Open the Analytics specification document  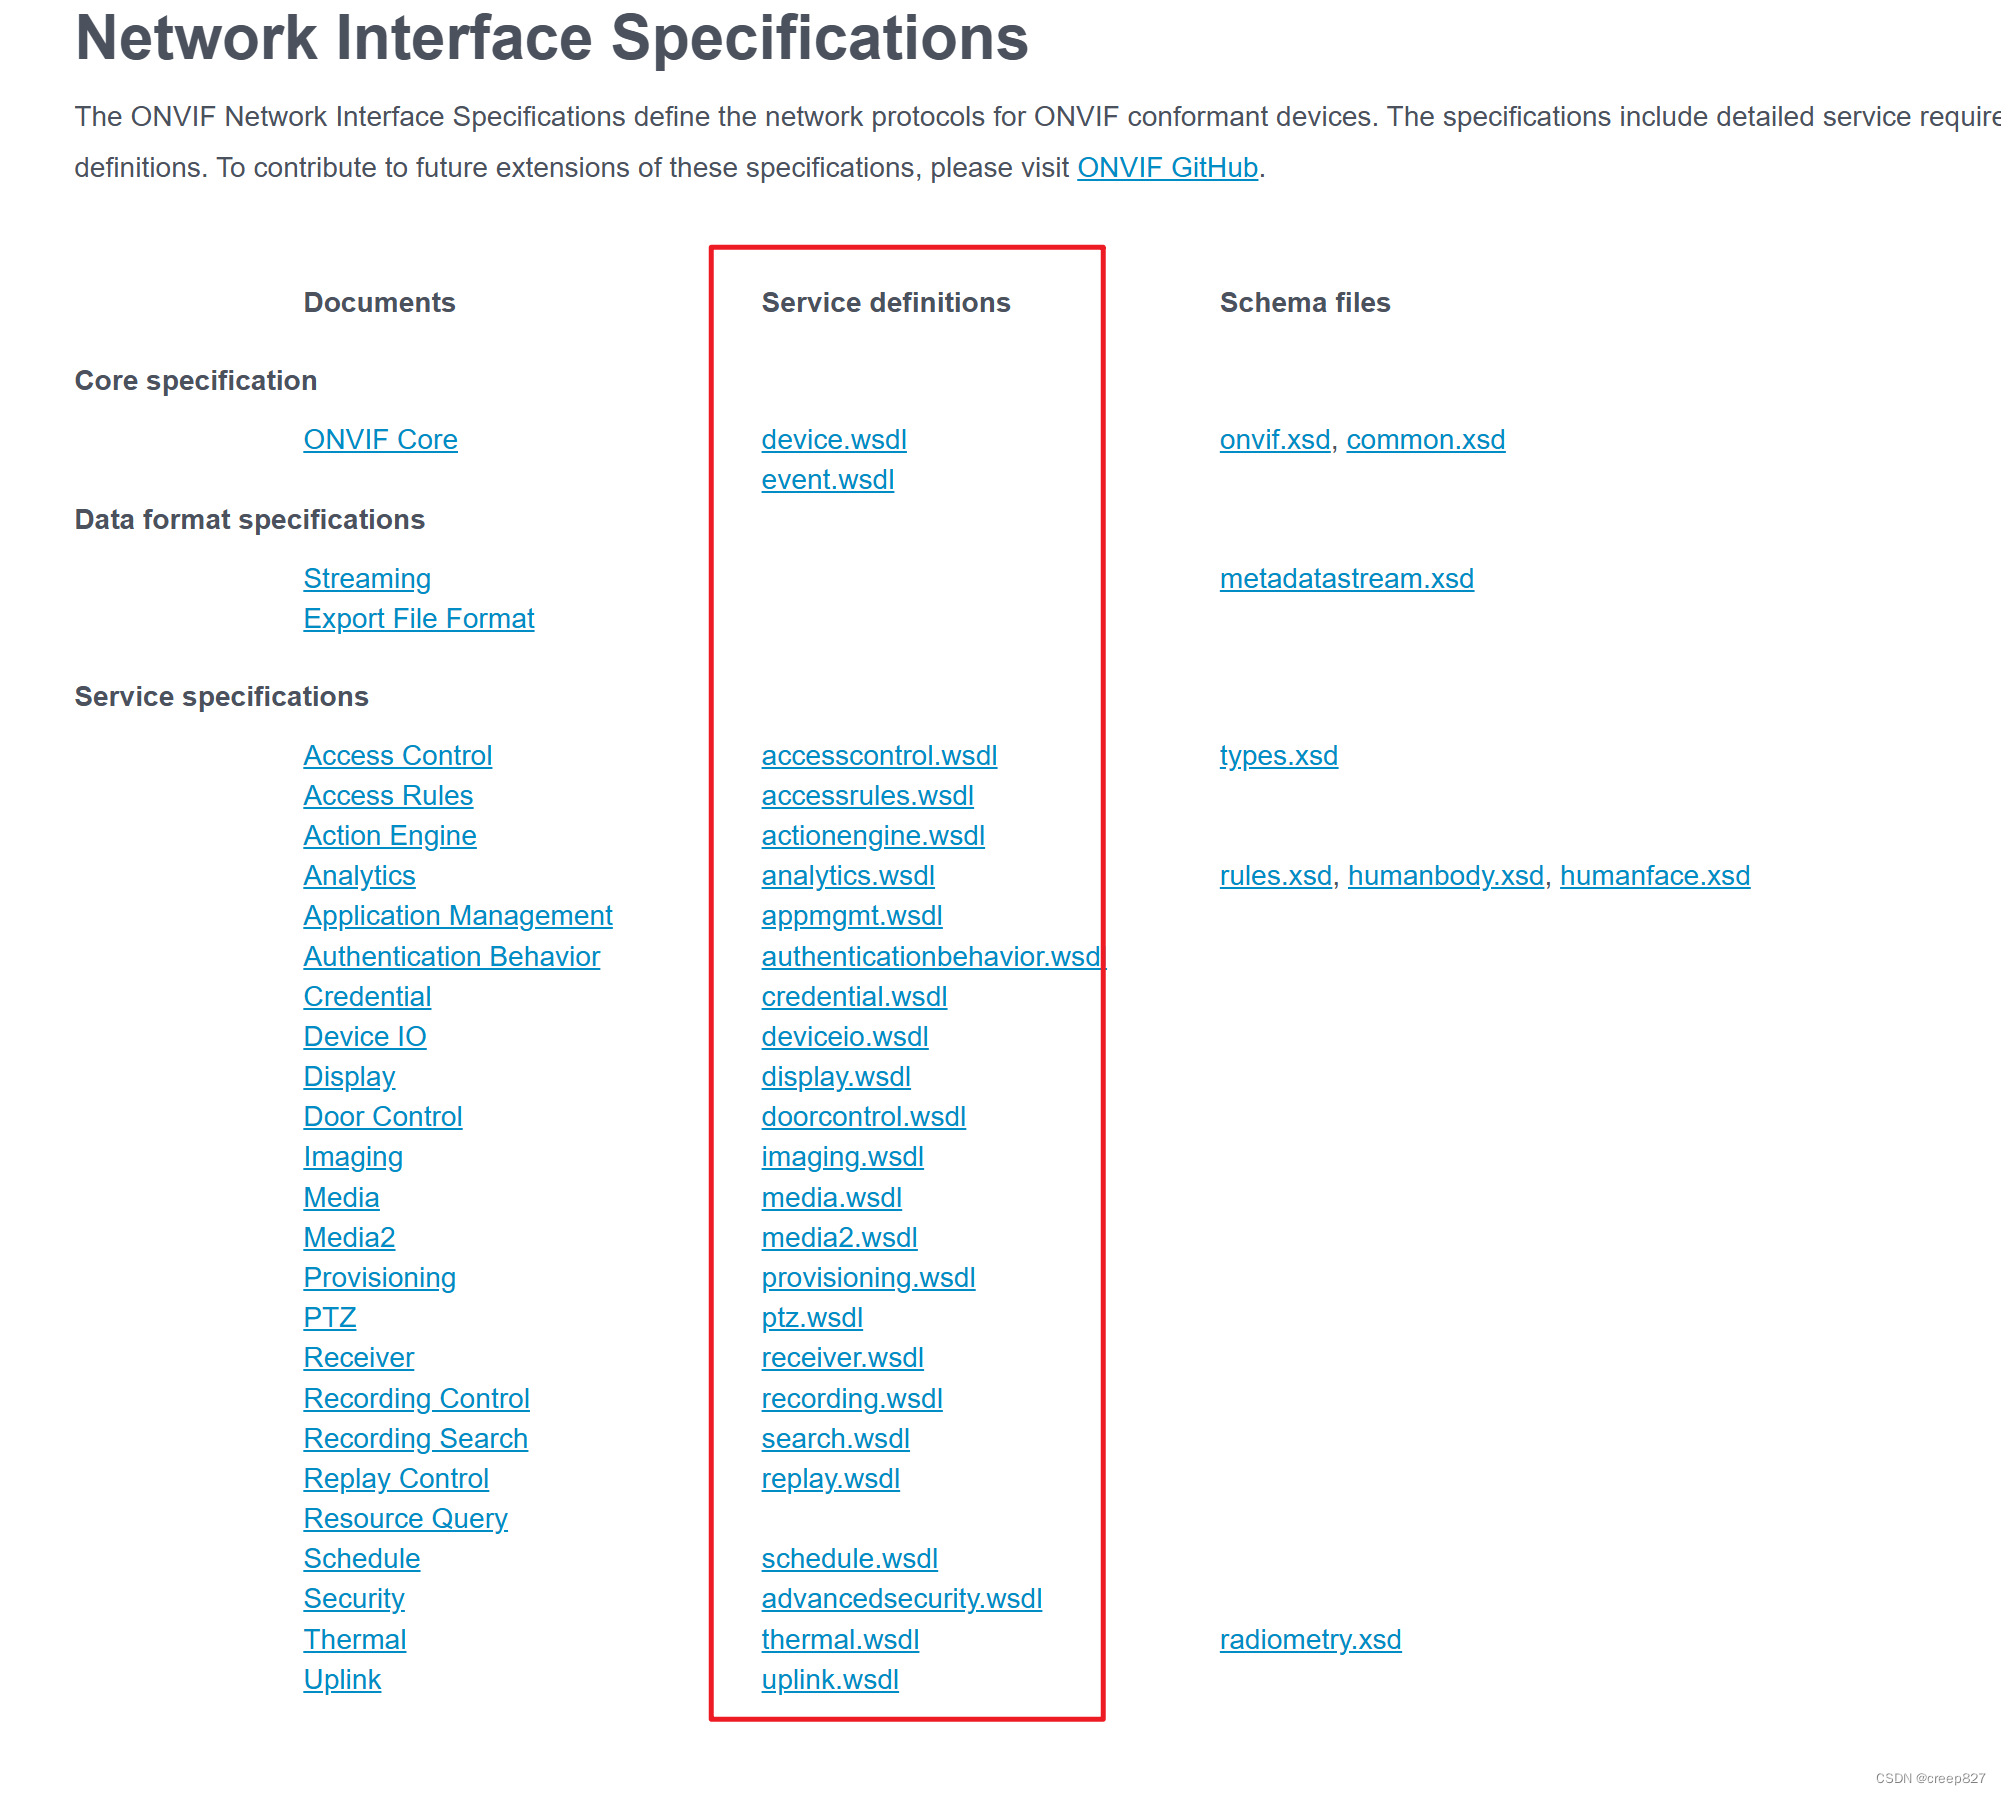coord(358,875)
